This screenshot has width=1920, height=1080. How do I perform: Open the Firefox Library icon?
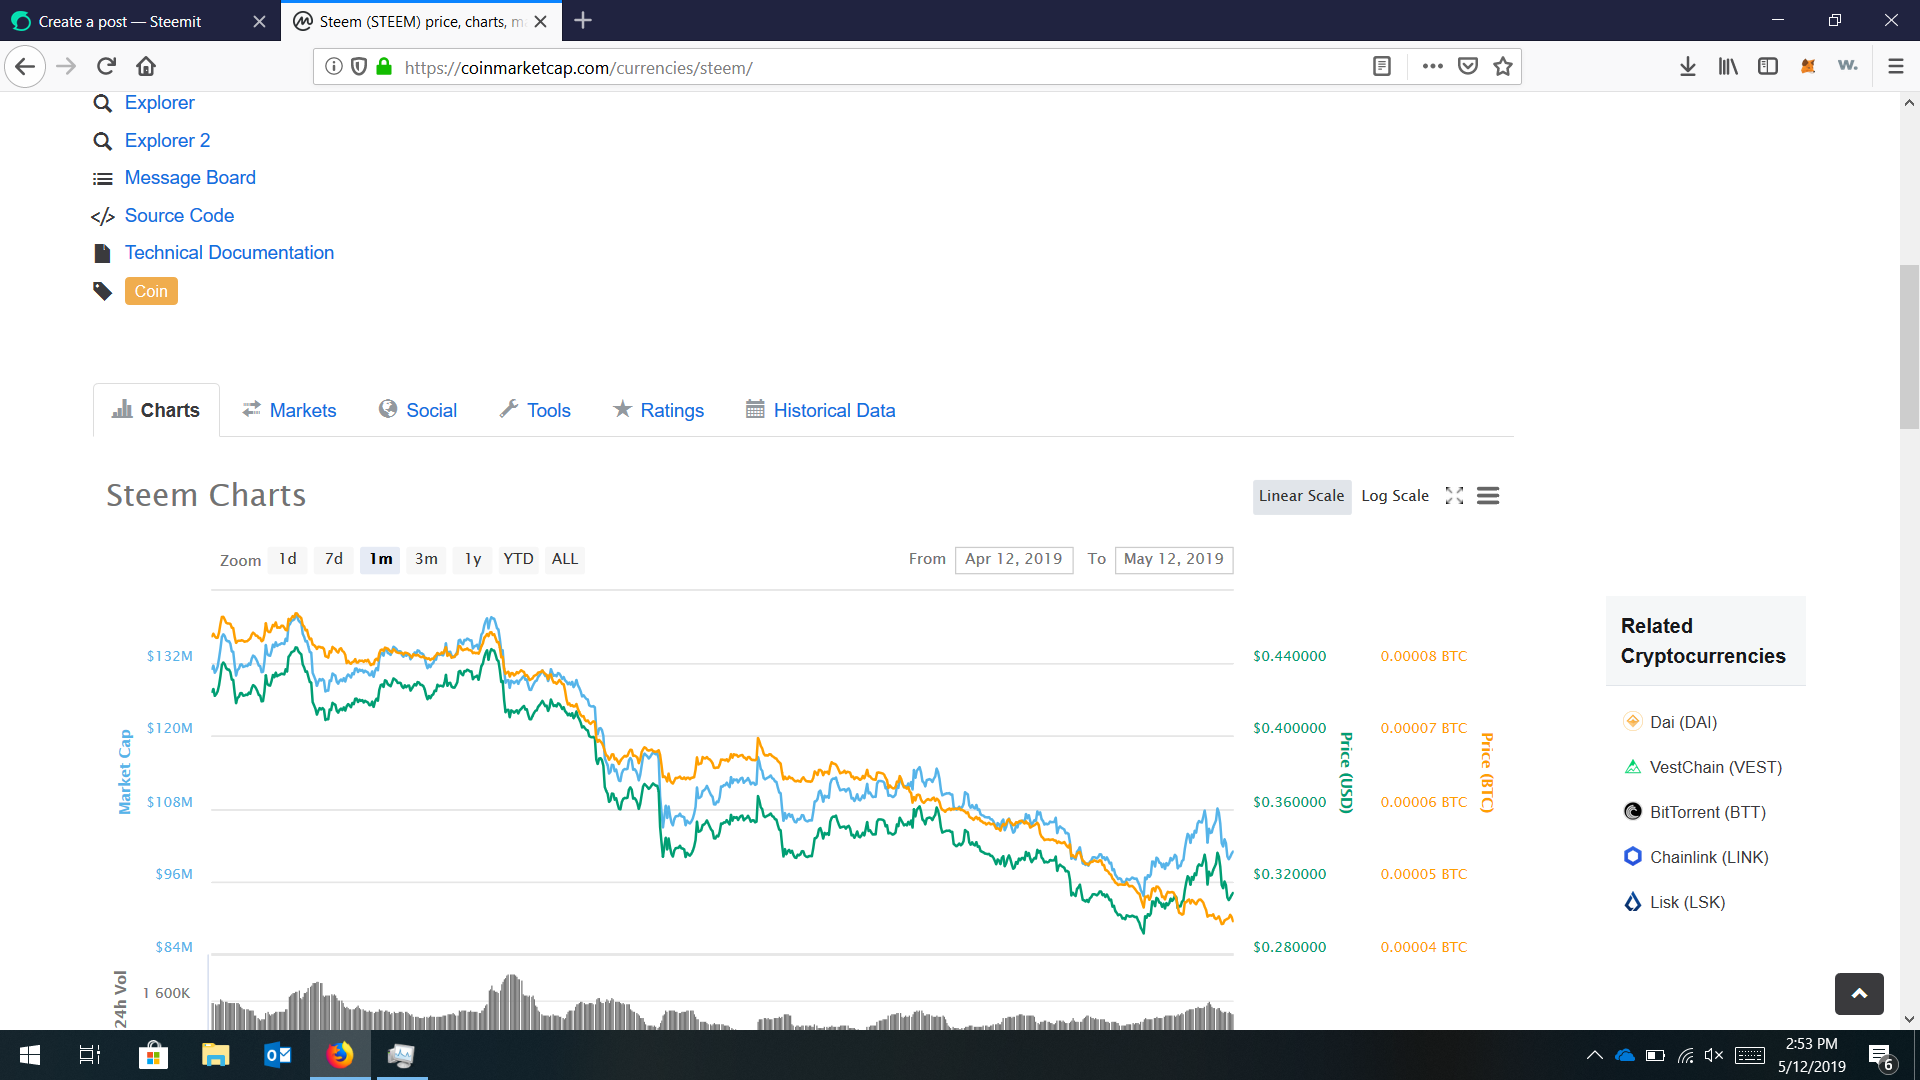[x=1728, y=67]
